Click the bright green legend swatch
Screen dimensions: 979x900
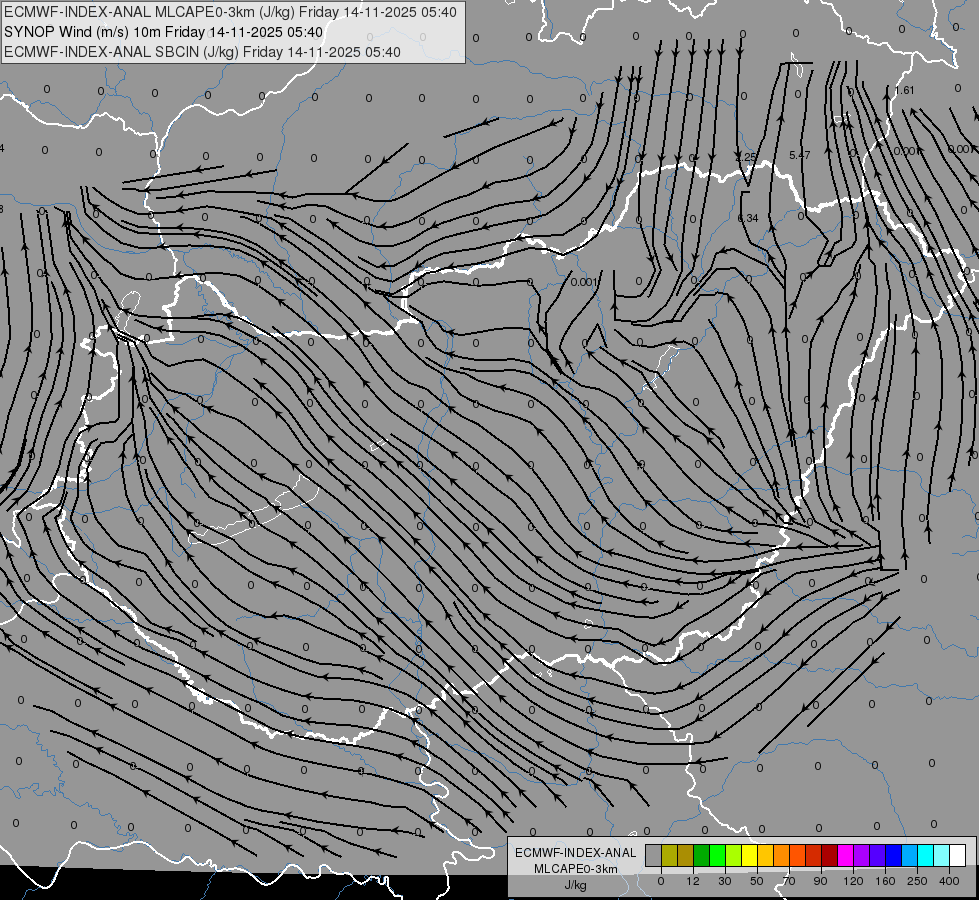point(717,855)
